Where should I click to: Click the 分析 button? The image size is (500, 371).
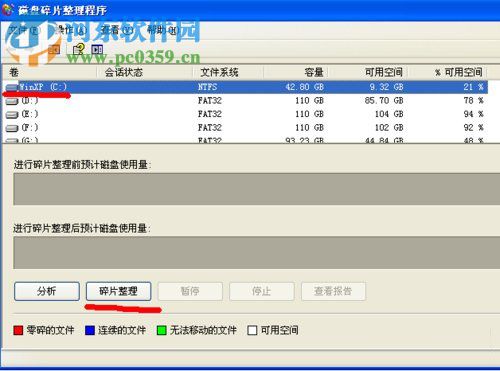coord(47,291)
